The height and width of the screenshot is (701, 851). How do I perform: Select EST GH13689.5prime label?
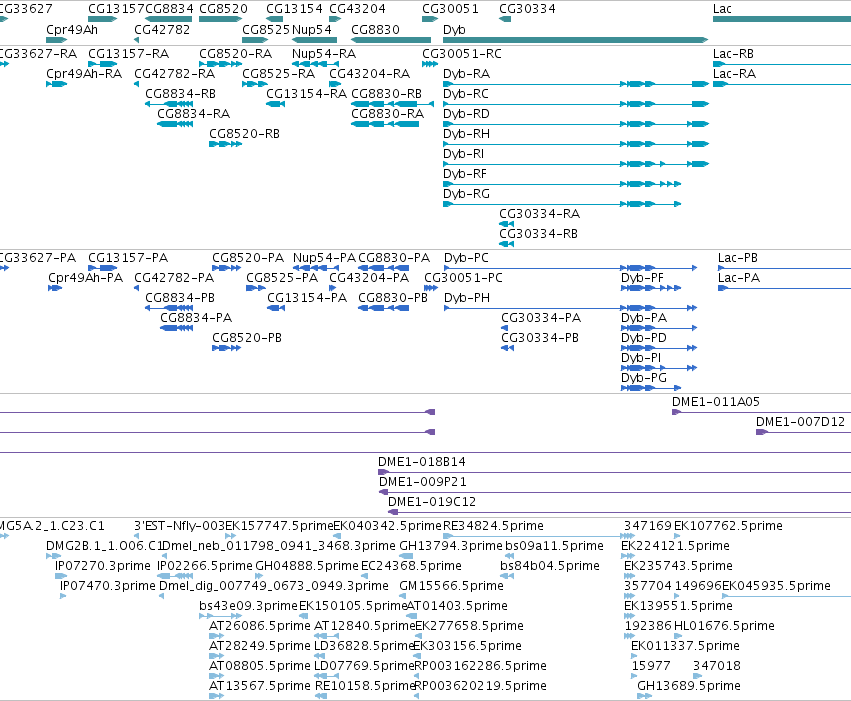coord(689,686)
